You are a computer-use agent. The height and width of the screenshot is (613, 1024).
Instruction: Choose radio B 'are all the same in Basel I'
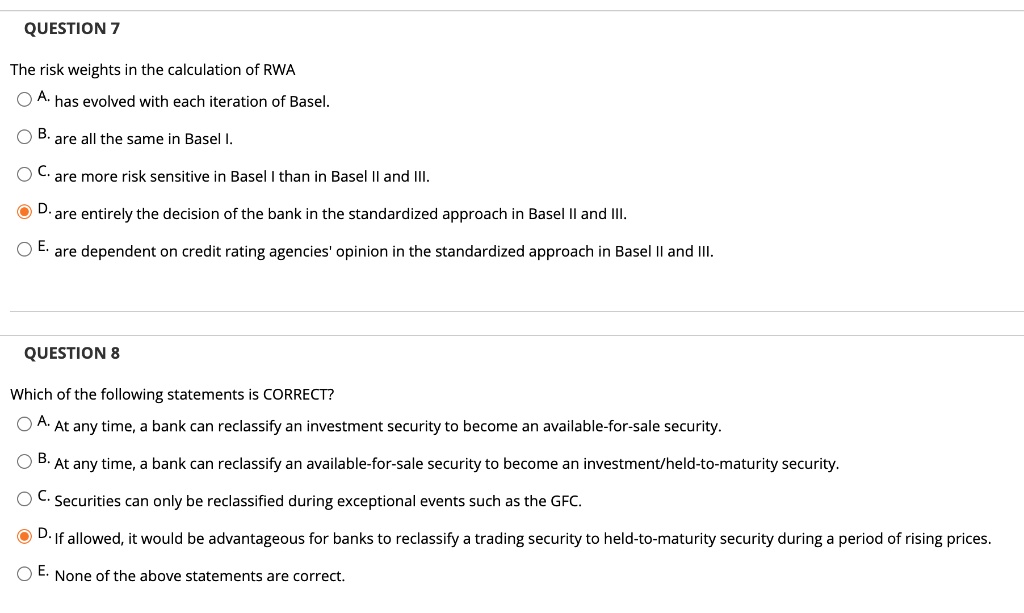coord(24,136)
